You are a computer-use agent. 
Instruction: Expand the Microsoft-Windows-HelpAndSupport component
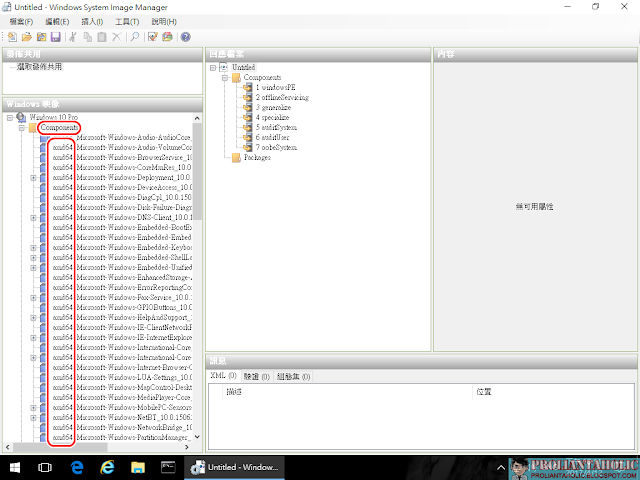coord(33,318)
